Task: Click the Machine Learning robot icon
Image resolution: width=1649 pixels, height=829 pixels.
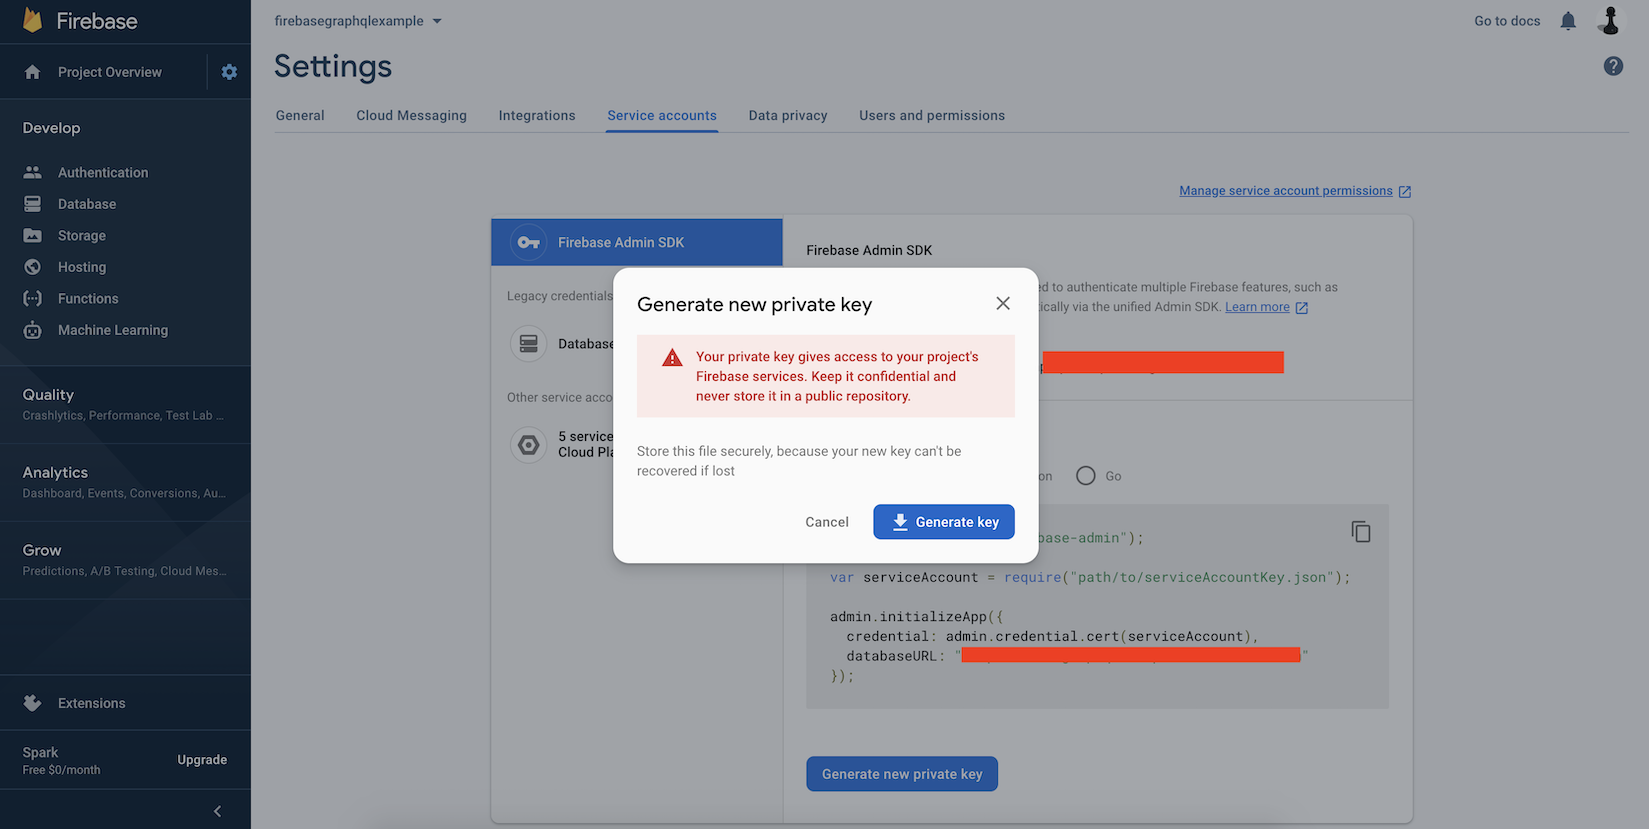Action: coord(32,330)
